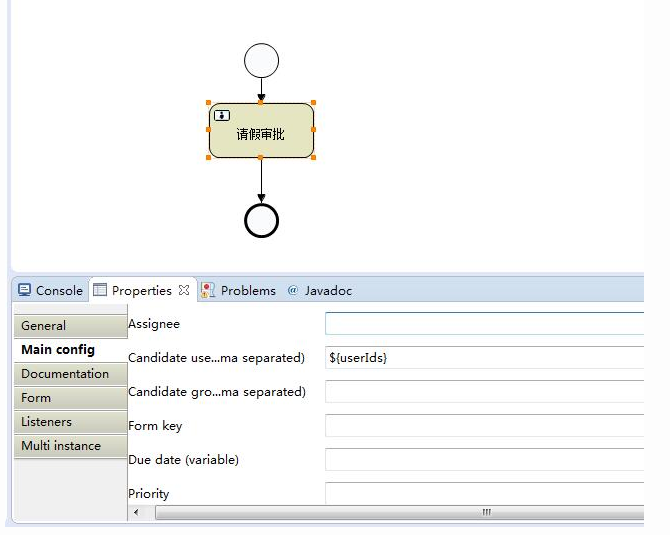
Task: Focus the Priority input field
Action: [484, 493]
